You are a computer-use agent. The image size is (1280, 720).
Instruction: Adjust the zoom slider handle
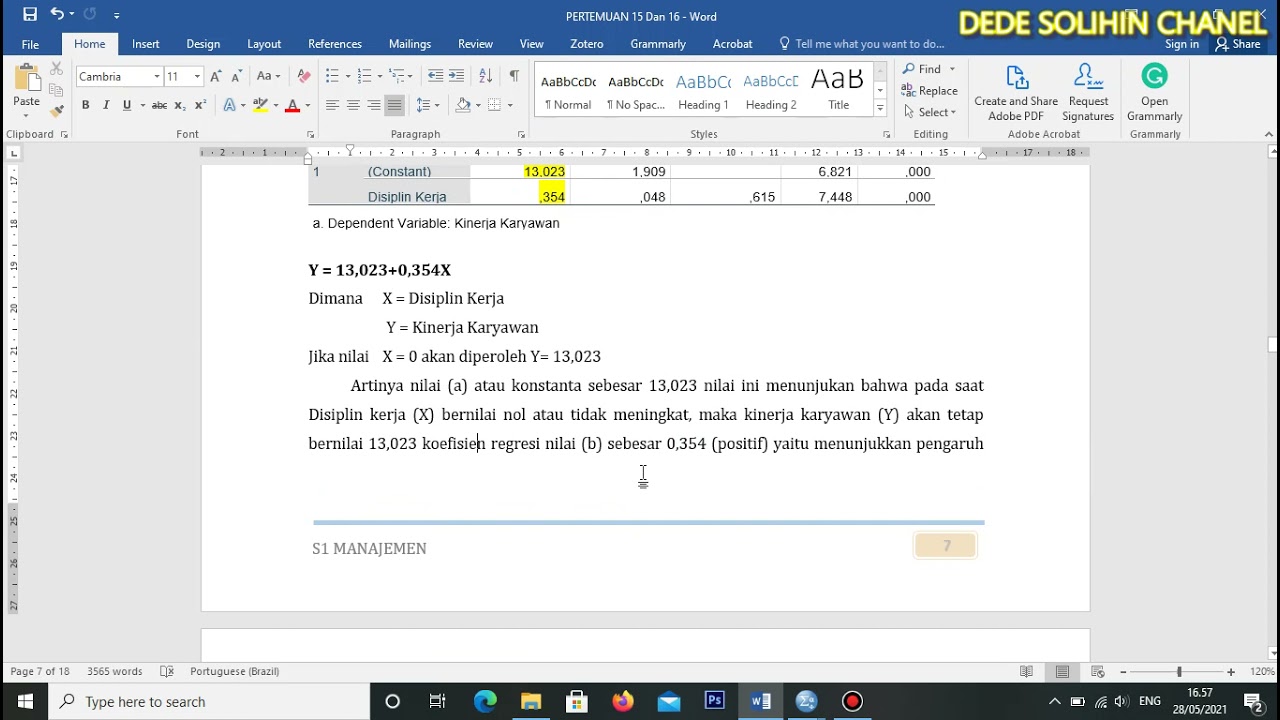[1179, 672]
